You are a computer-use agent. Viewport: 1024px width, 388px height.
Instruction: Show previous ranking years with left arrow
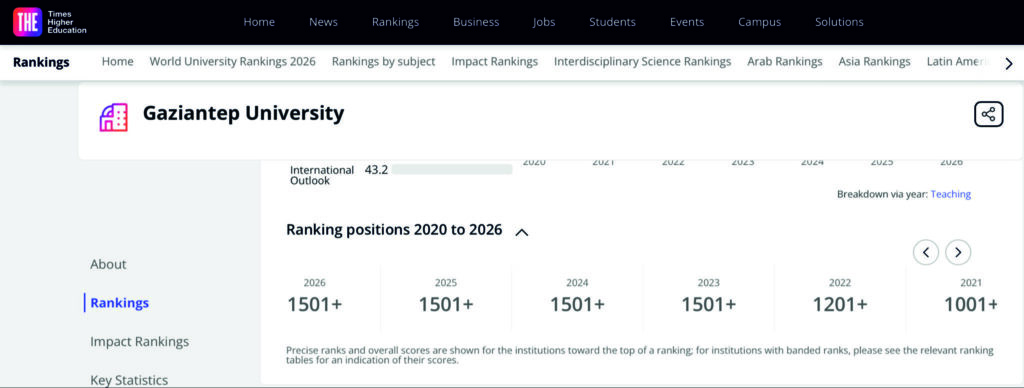pyautogui.click(x=925, y=252)
